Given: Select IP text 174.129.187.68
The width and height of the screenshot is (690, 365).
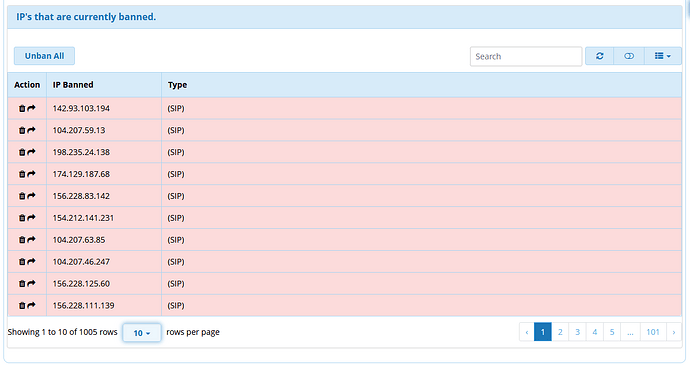Looking at the screenshot, I should 81,174.
